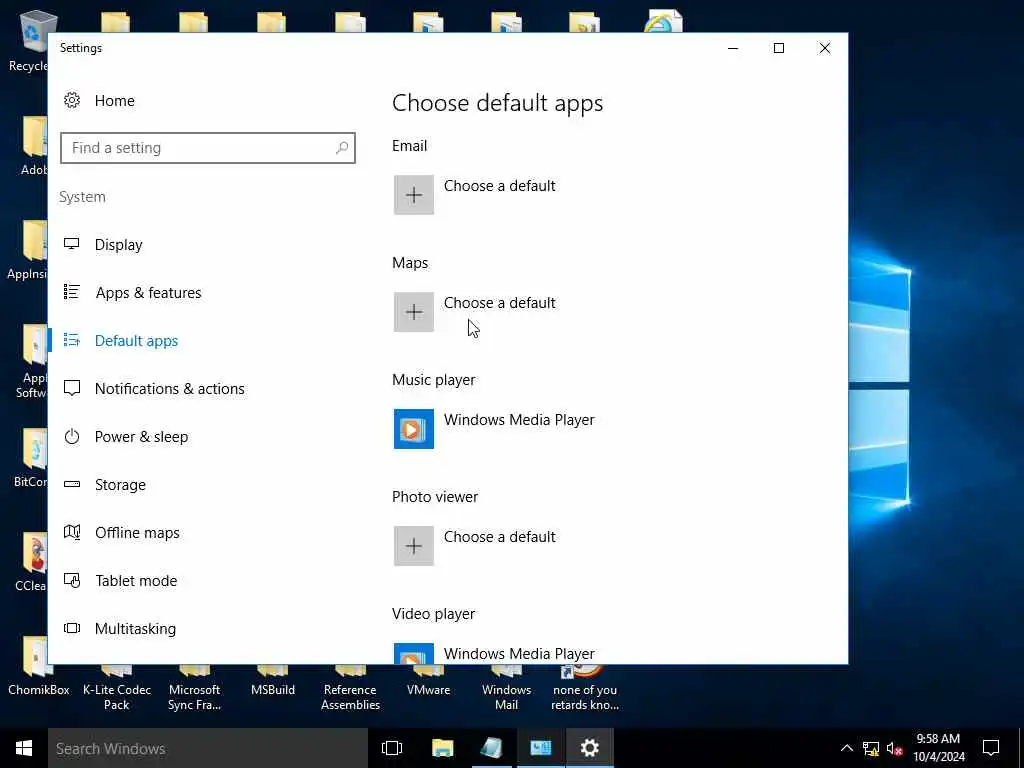This screenshot has height=768, width=1024.
Task: Go to the Display settings page
Action: (x=118, y=245)
